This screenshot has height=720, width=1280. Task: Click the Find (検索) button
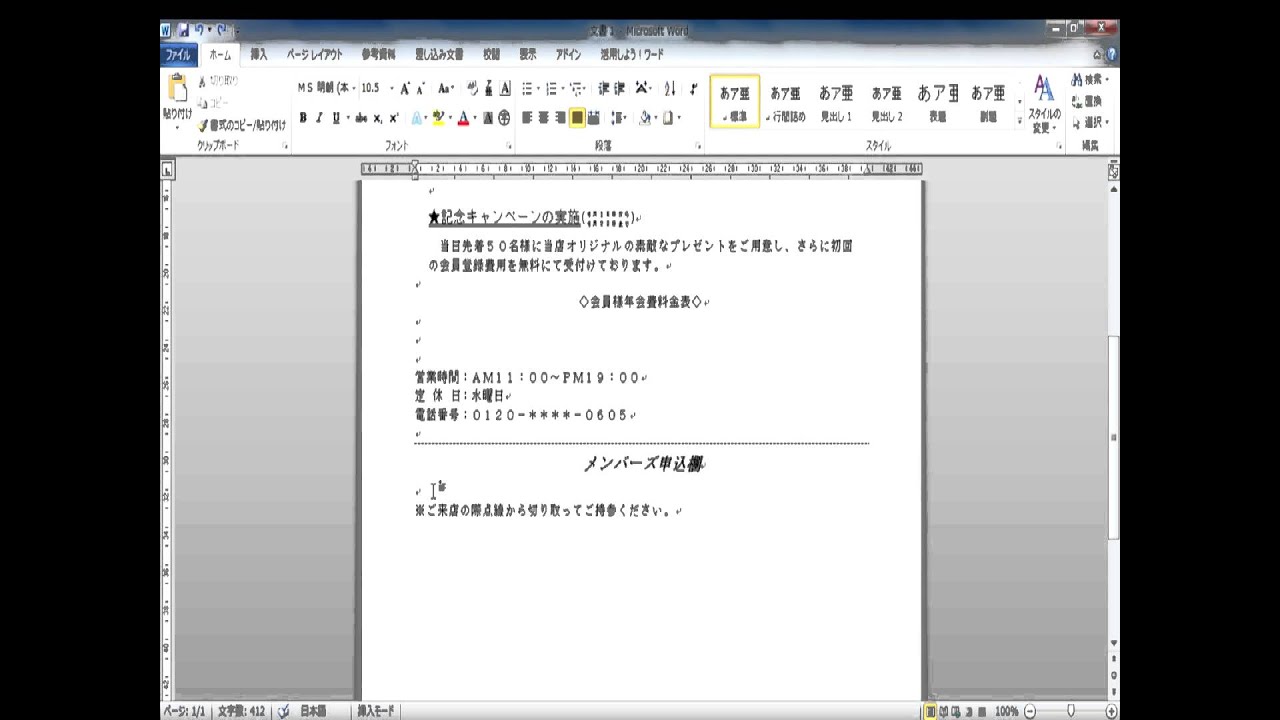click(x=1089, y=80)
